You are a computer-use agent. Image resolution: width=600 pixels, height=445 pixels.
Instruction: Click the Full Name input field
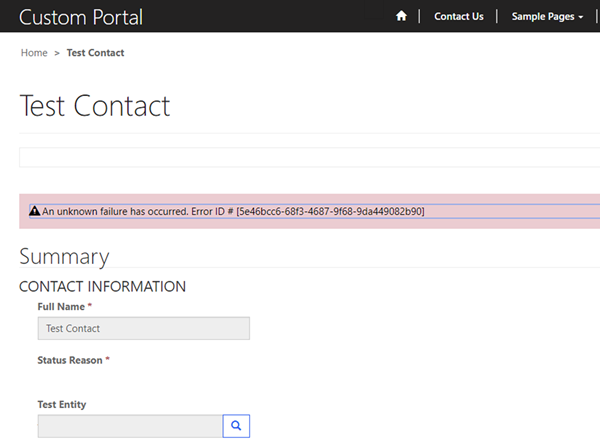click(x=143, y=328)
